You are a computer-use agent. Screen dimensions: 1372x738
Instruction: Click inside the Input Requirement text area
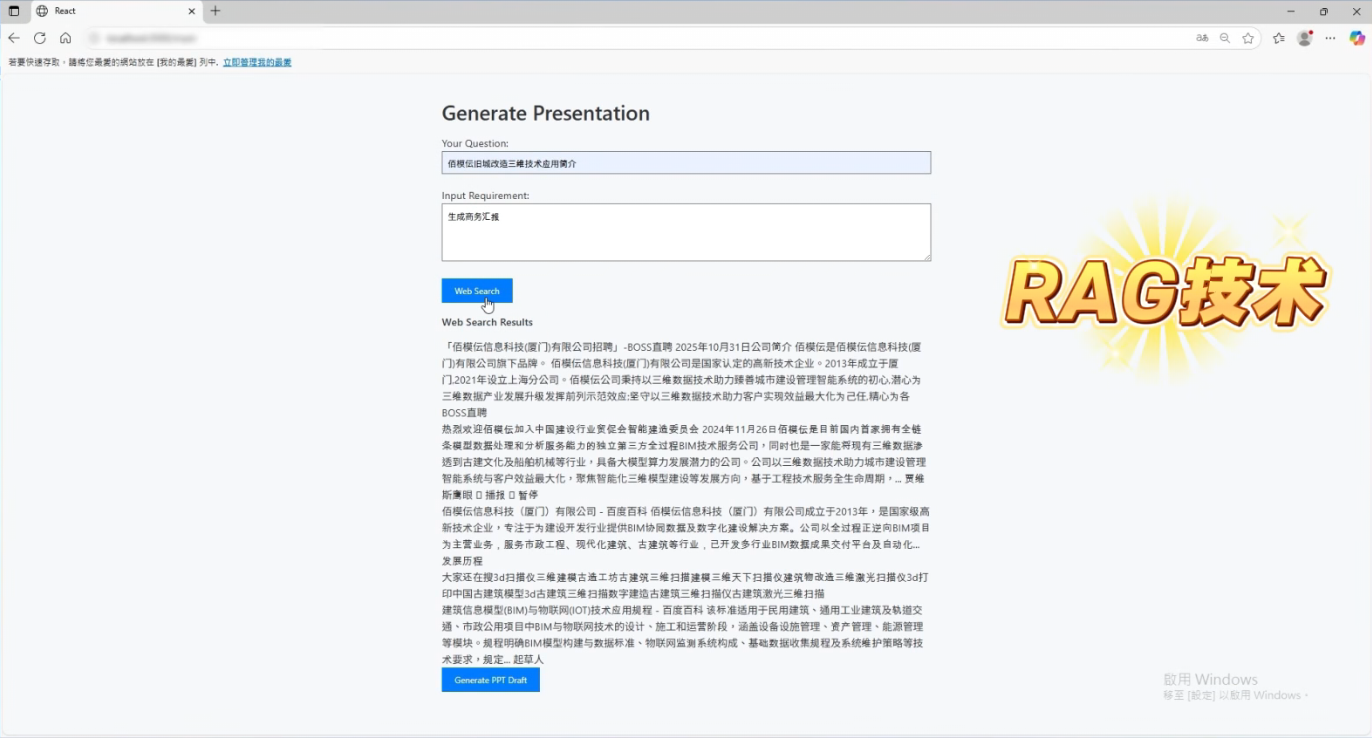(686, 232)
